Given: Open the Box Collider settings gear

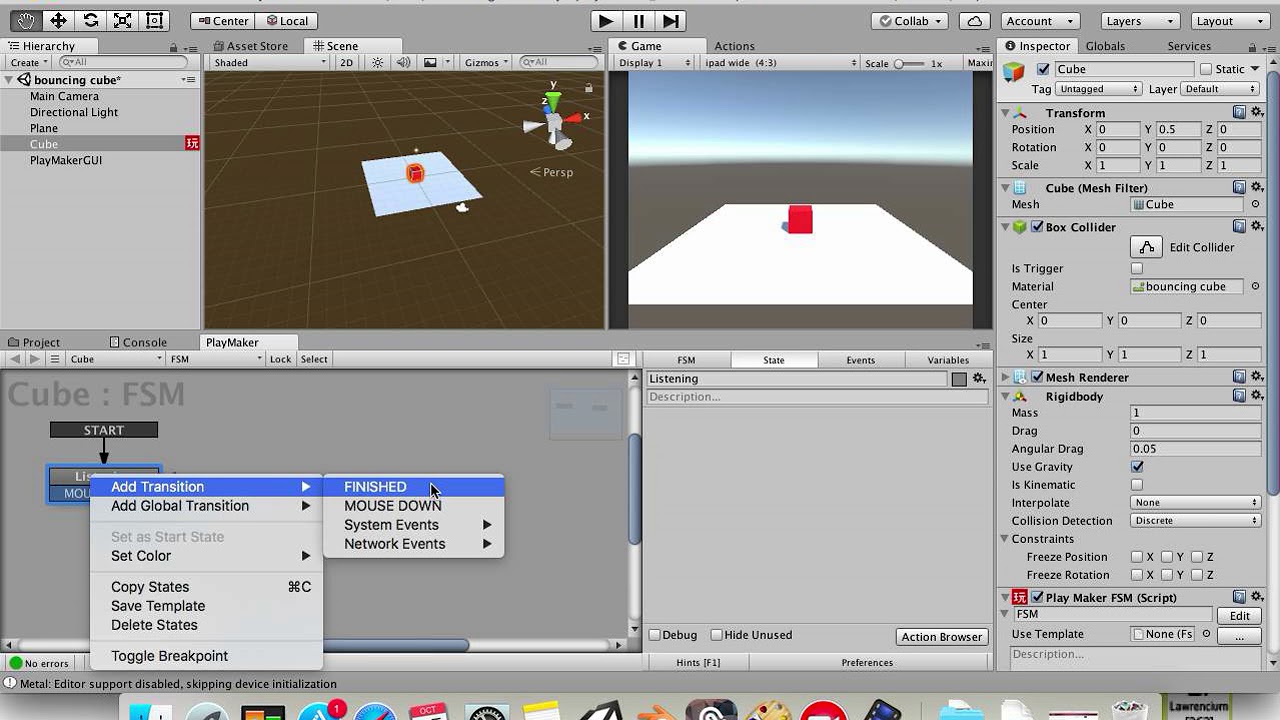Looking at the screenshot, I should (x=1257, y=226).
